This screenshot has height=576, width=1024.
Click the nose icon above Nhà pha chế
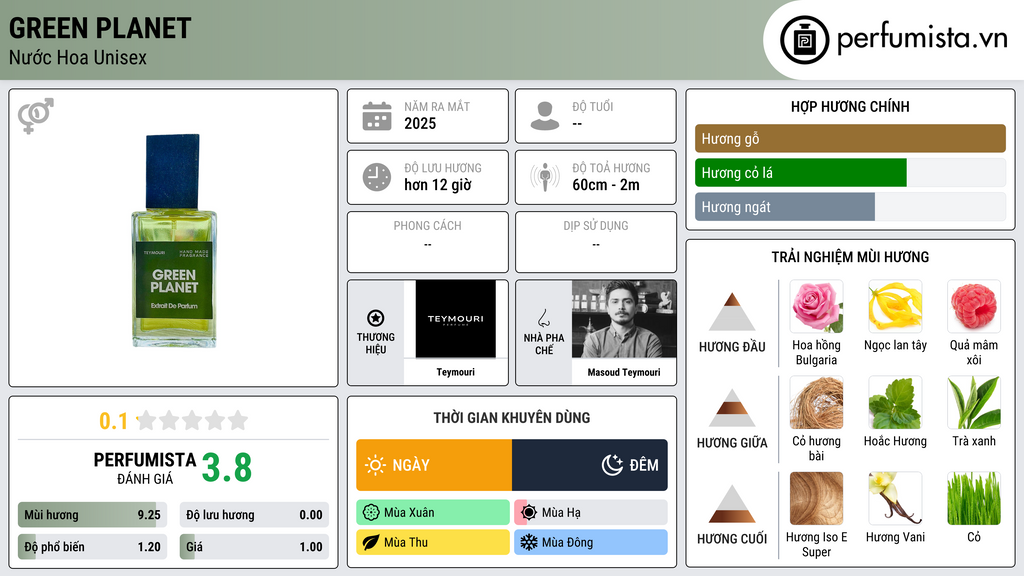(544, 318)
